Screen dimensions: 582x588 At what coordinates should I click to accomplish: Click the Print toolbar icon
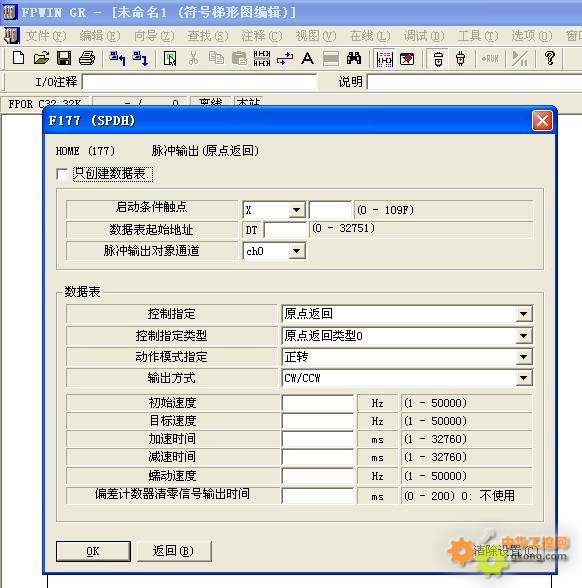(x=87, y=58)
